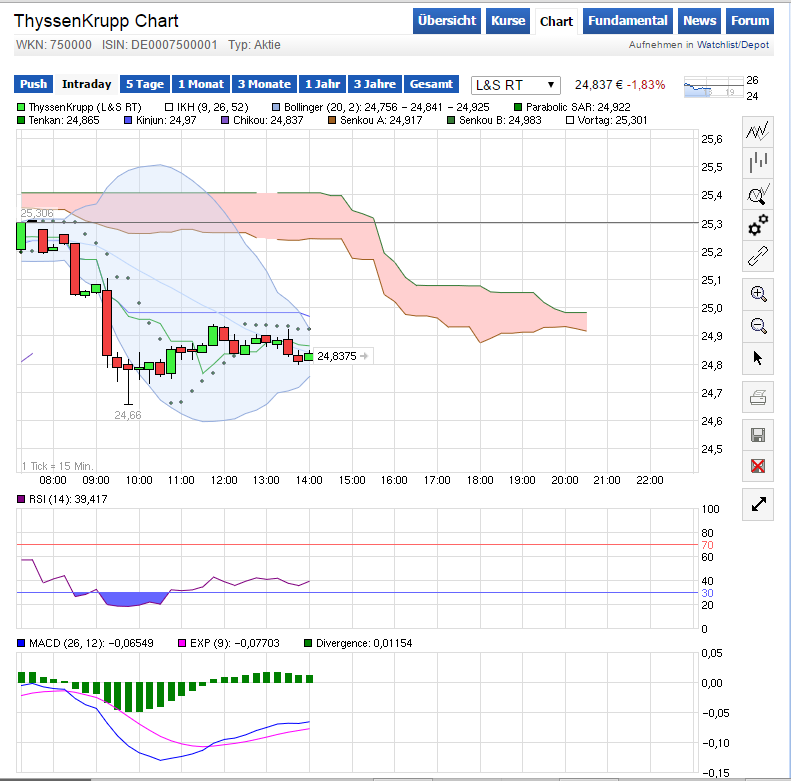Select the line chart type icon
The height and width of the screenshot is (781, 791).
point(758,130)
